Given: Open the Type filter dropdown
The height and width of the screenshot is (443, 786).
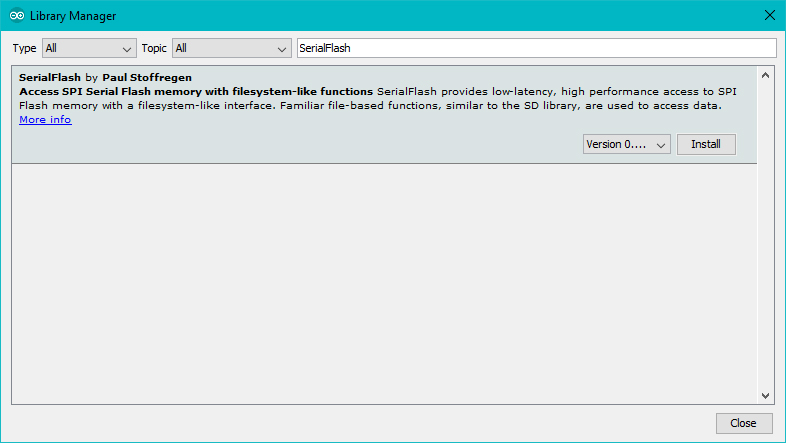Looking at the screenshot, I should pyautogui.click(x=89, y=48).
